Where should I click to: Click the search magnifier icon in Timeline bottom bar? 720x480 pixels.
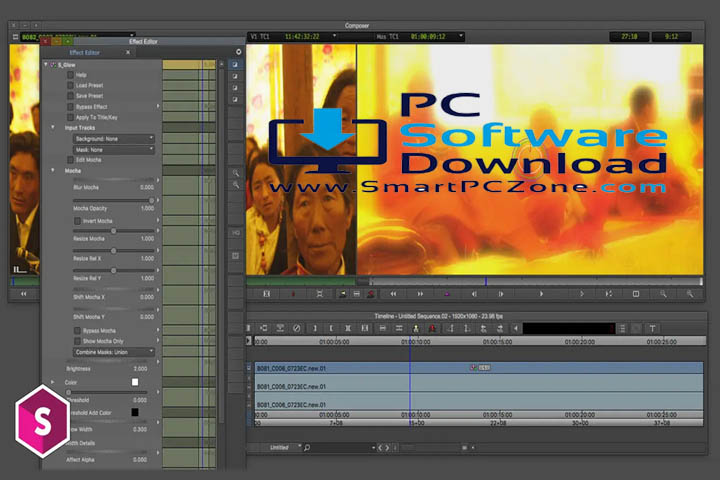point(307,447)
